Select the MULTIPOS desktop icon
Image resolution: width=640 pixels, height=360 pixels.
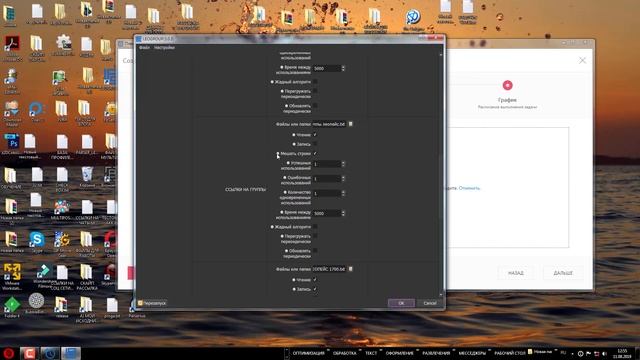pos(62,207)
